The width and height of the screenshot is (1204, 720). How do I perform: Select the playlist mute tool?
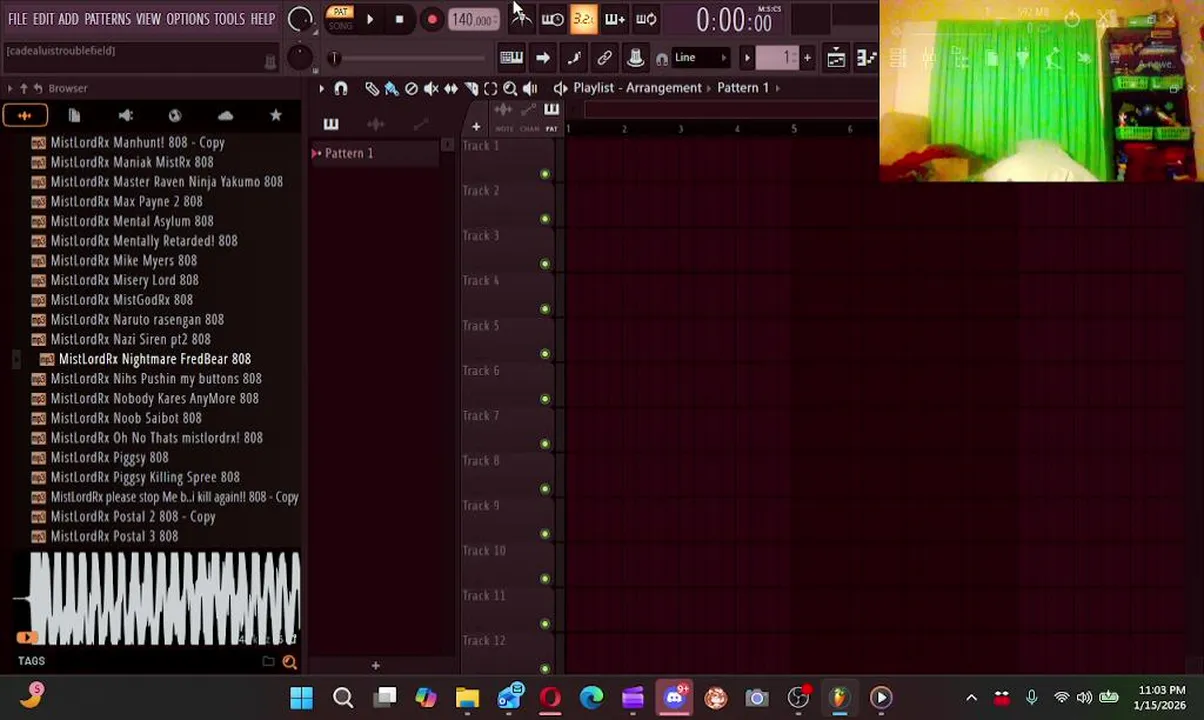click(x=431, y=88)
